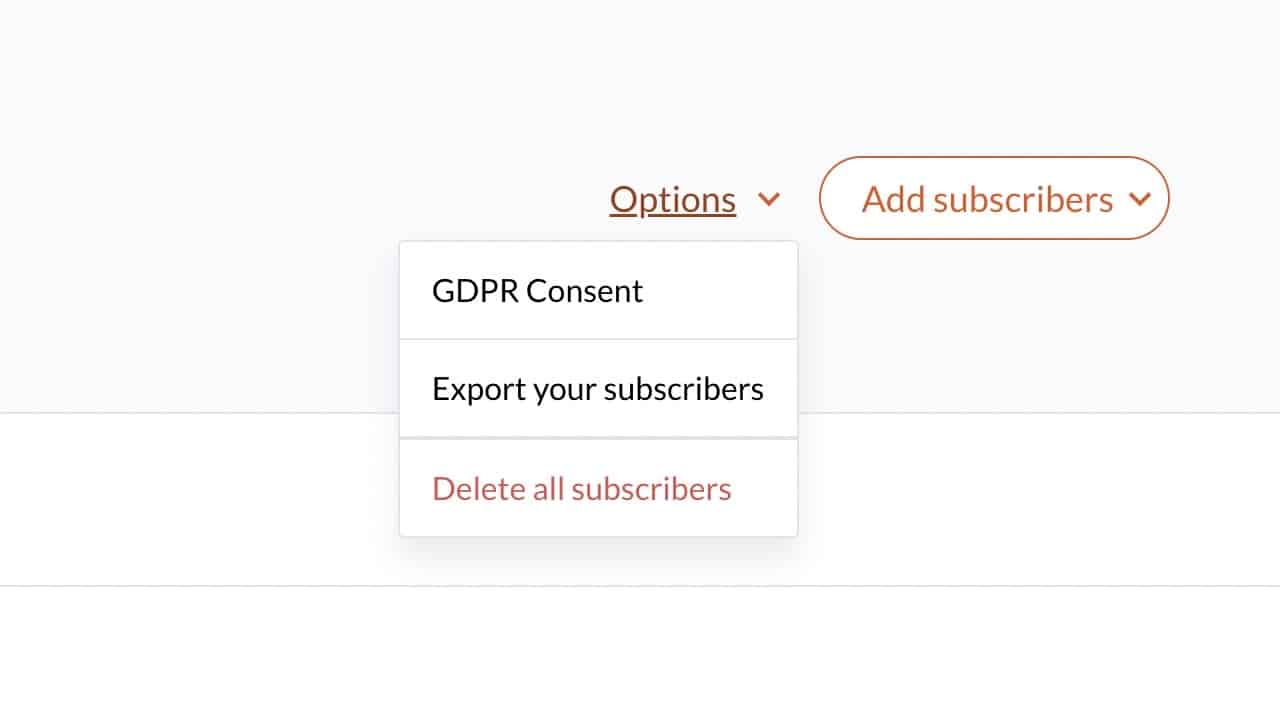
Task: Hit the down arrow right of Options
Action: (x=768, y=200)
